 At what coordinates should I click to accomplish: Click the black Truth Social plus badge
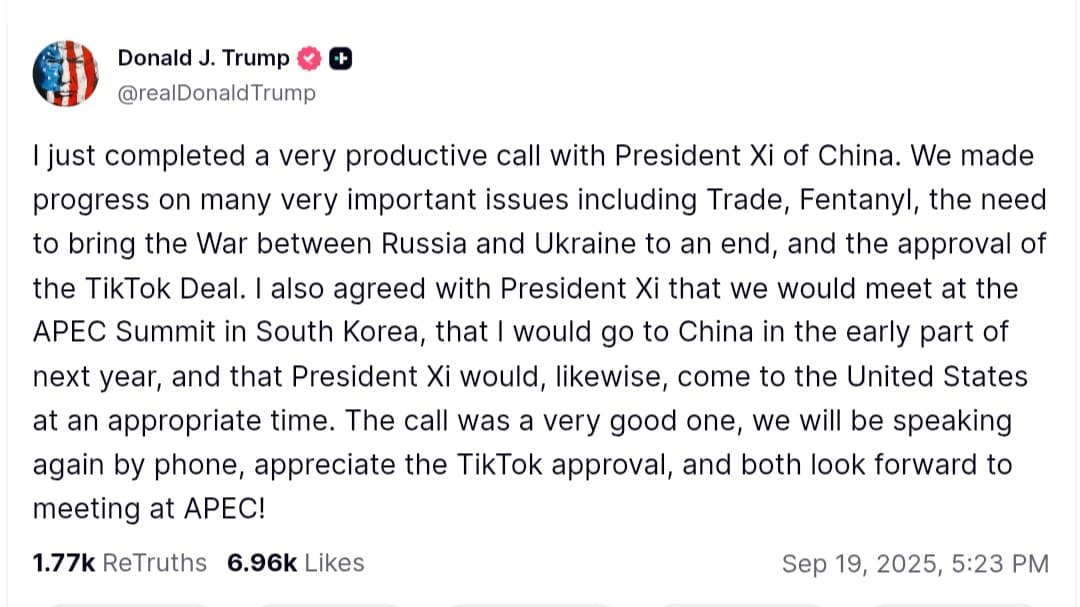click(x=339, y=58)
